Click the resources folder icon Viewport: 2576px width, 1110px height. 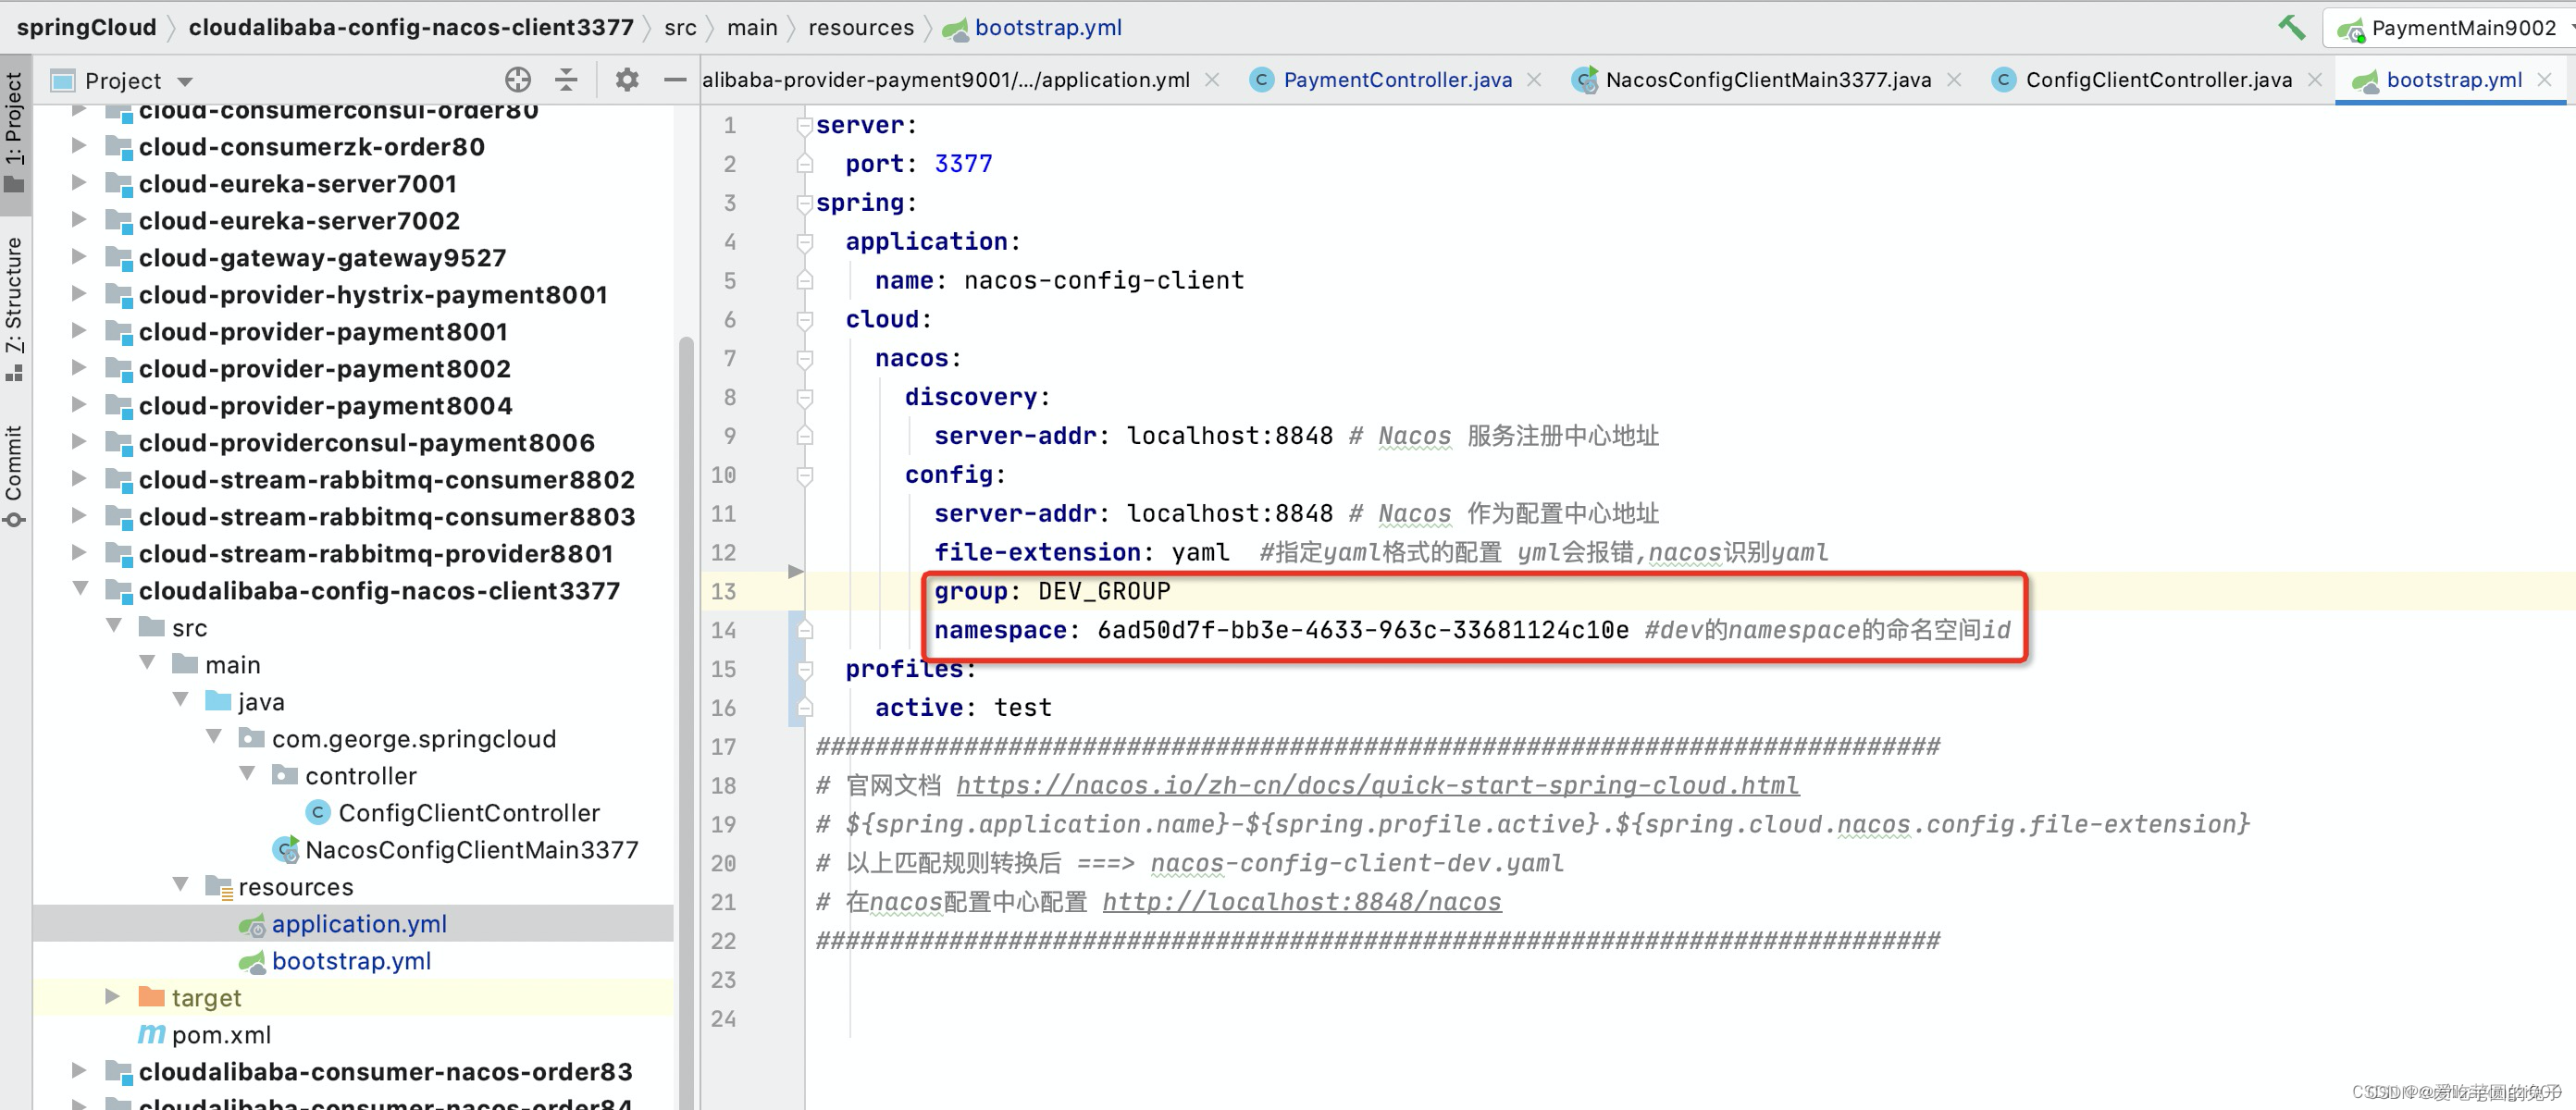(x=219, y=887)
